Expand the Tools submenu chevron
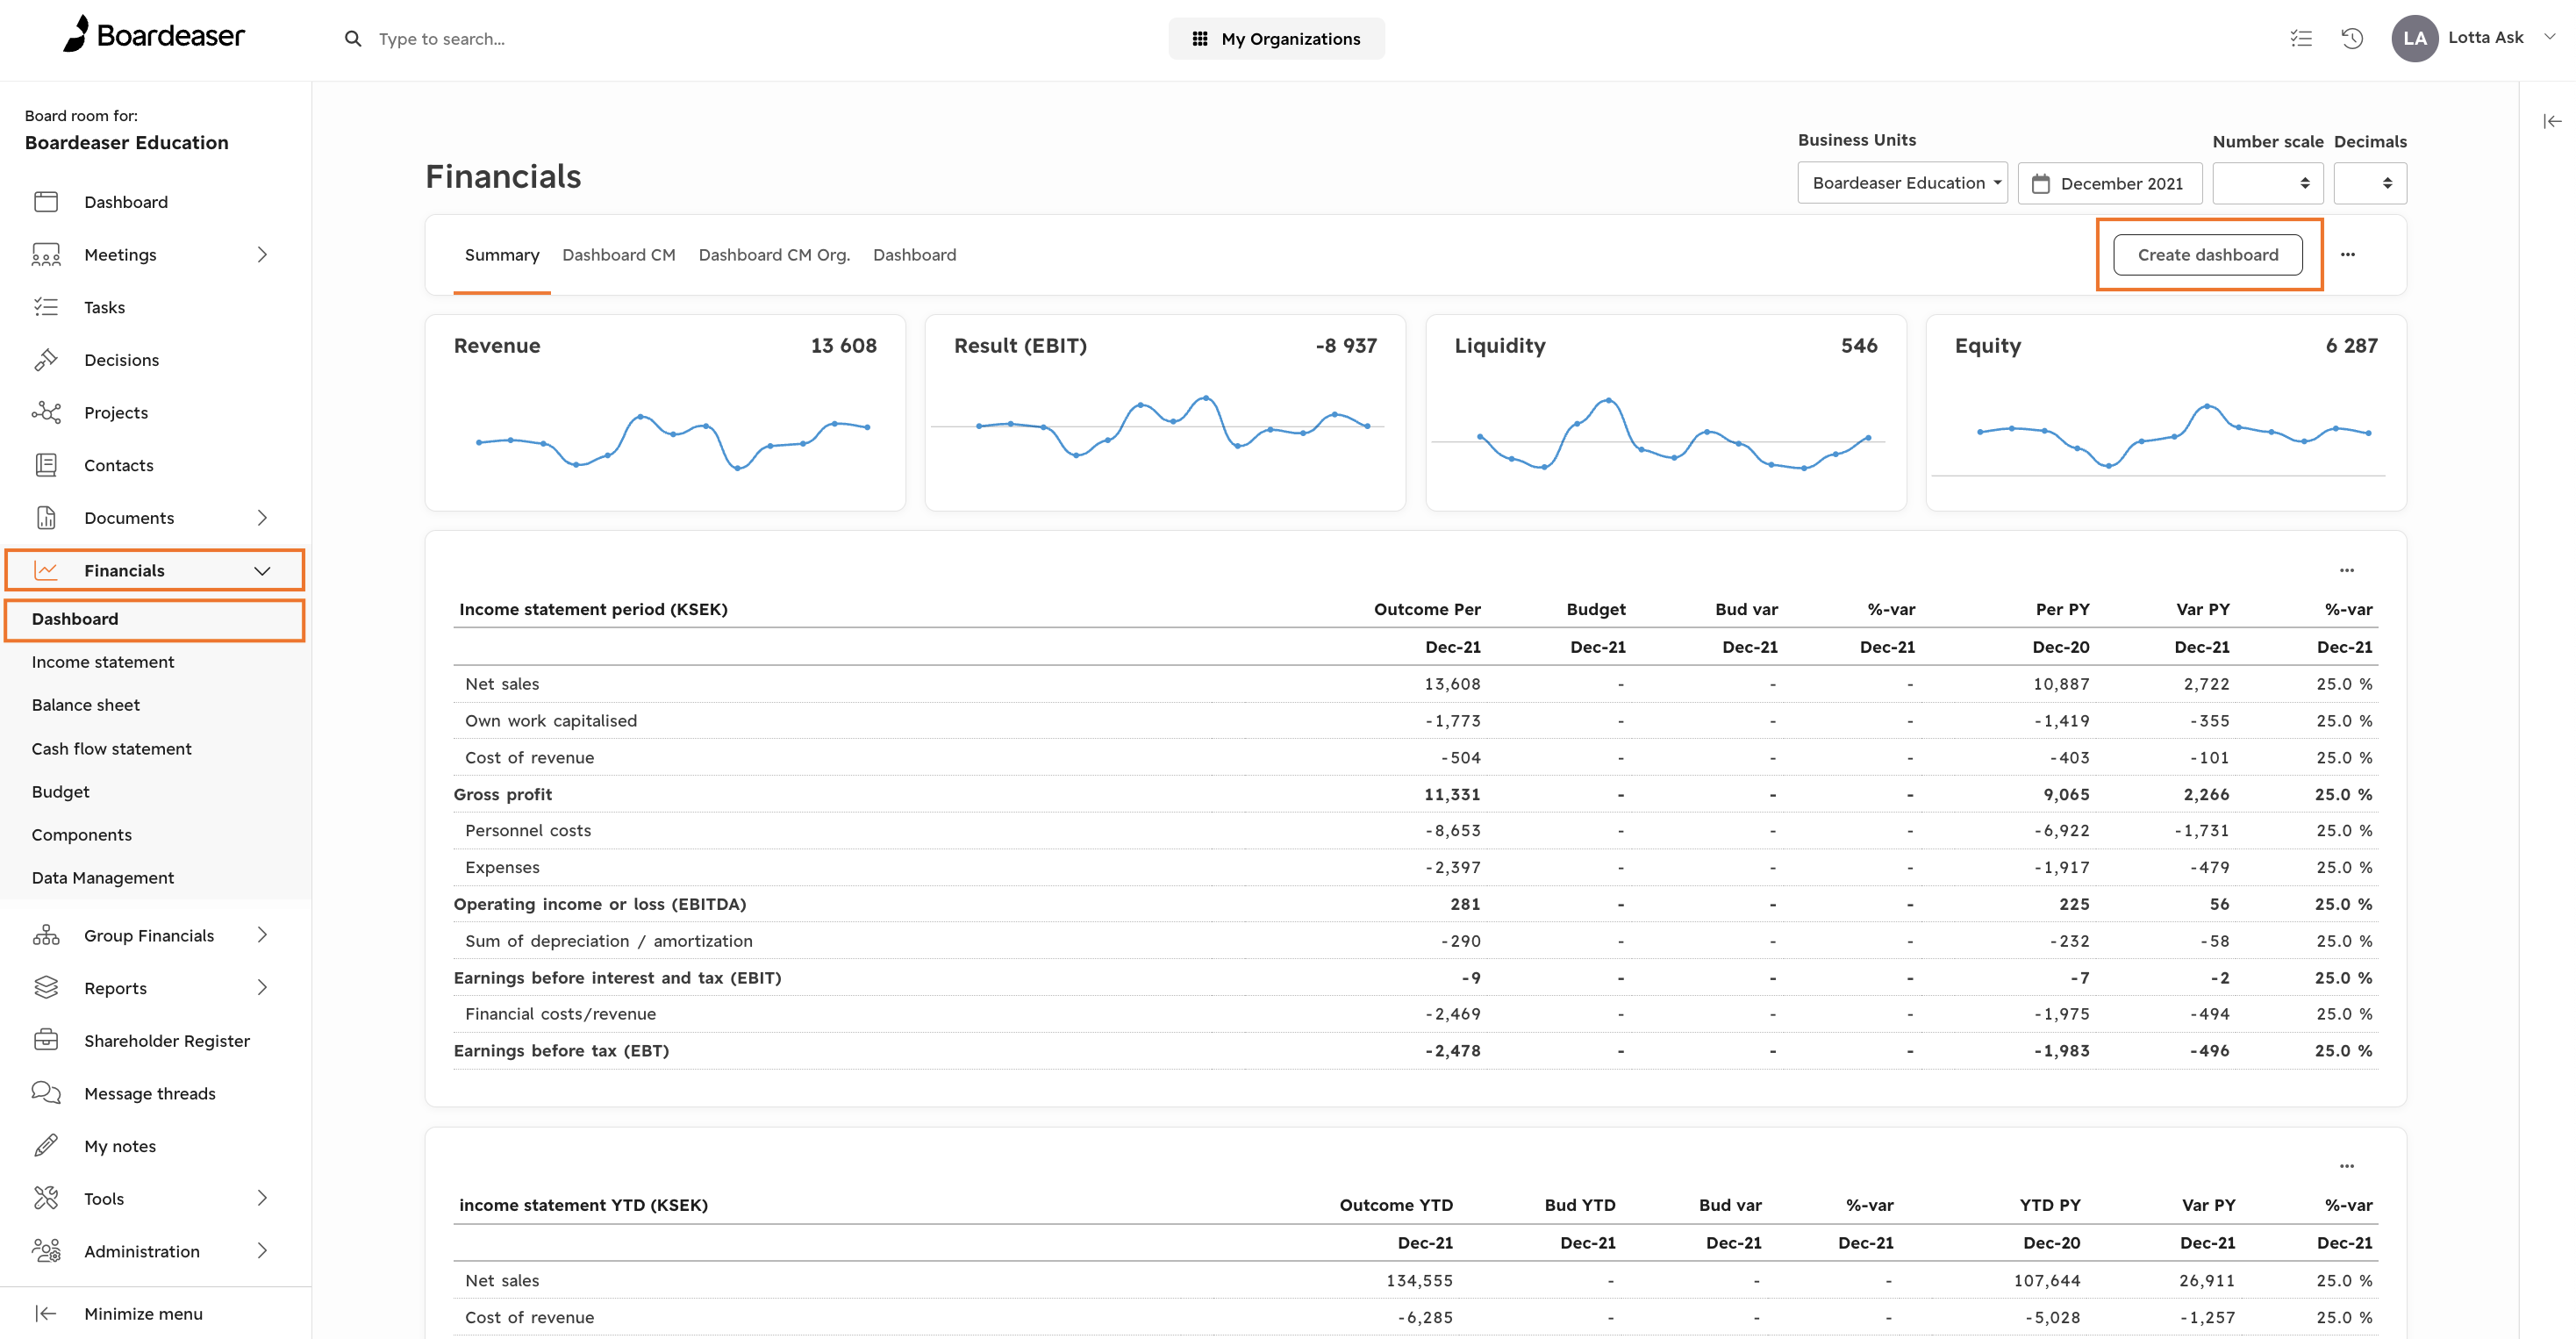This screenshot has height=1339, width=2576. click(262, 1198)
